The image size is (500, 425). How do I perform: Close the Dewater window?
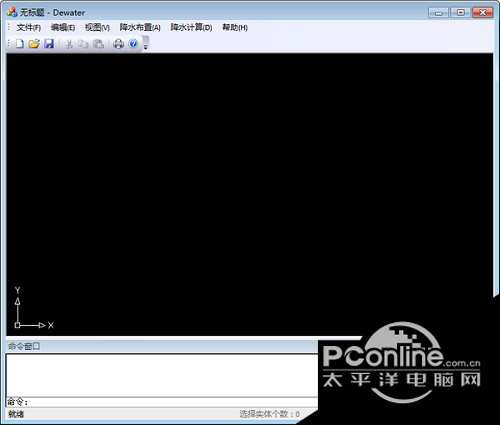(483, 13)
